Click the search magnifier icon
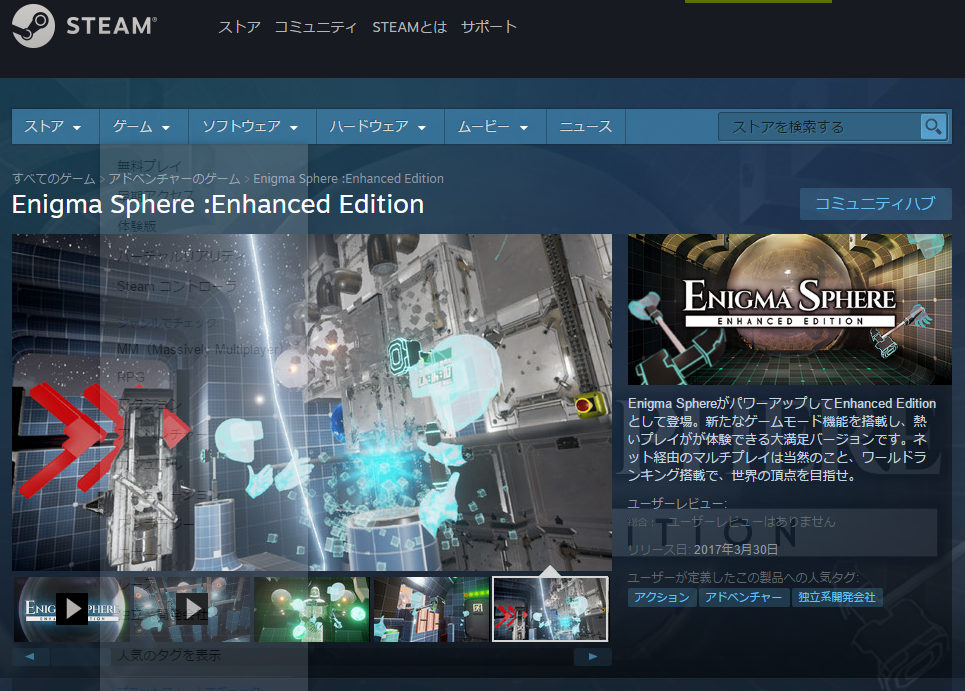This screenshot has height=691, width=965. click(x=933, y=127)
